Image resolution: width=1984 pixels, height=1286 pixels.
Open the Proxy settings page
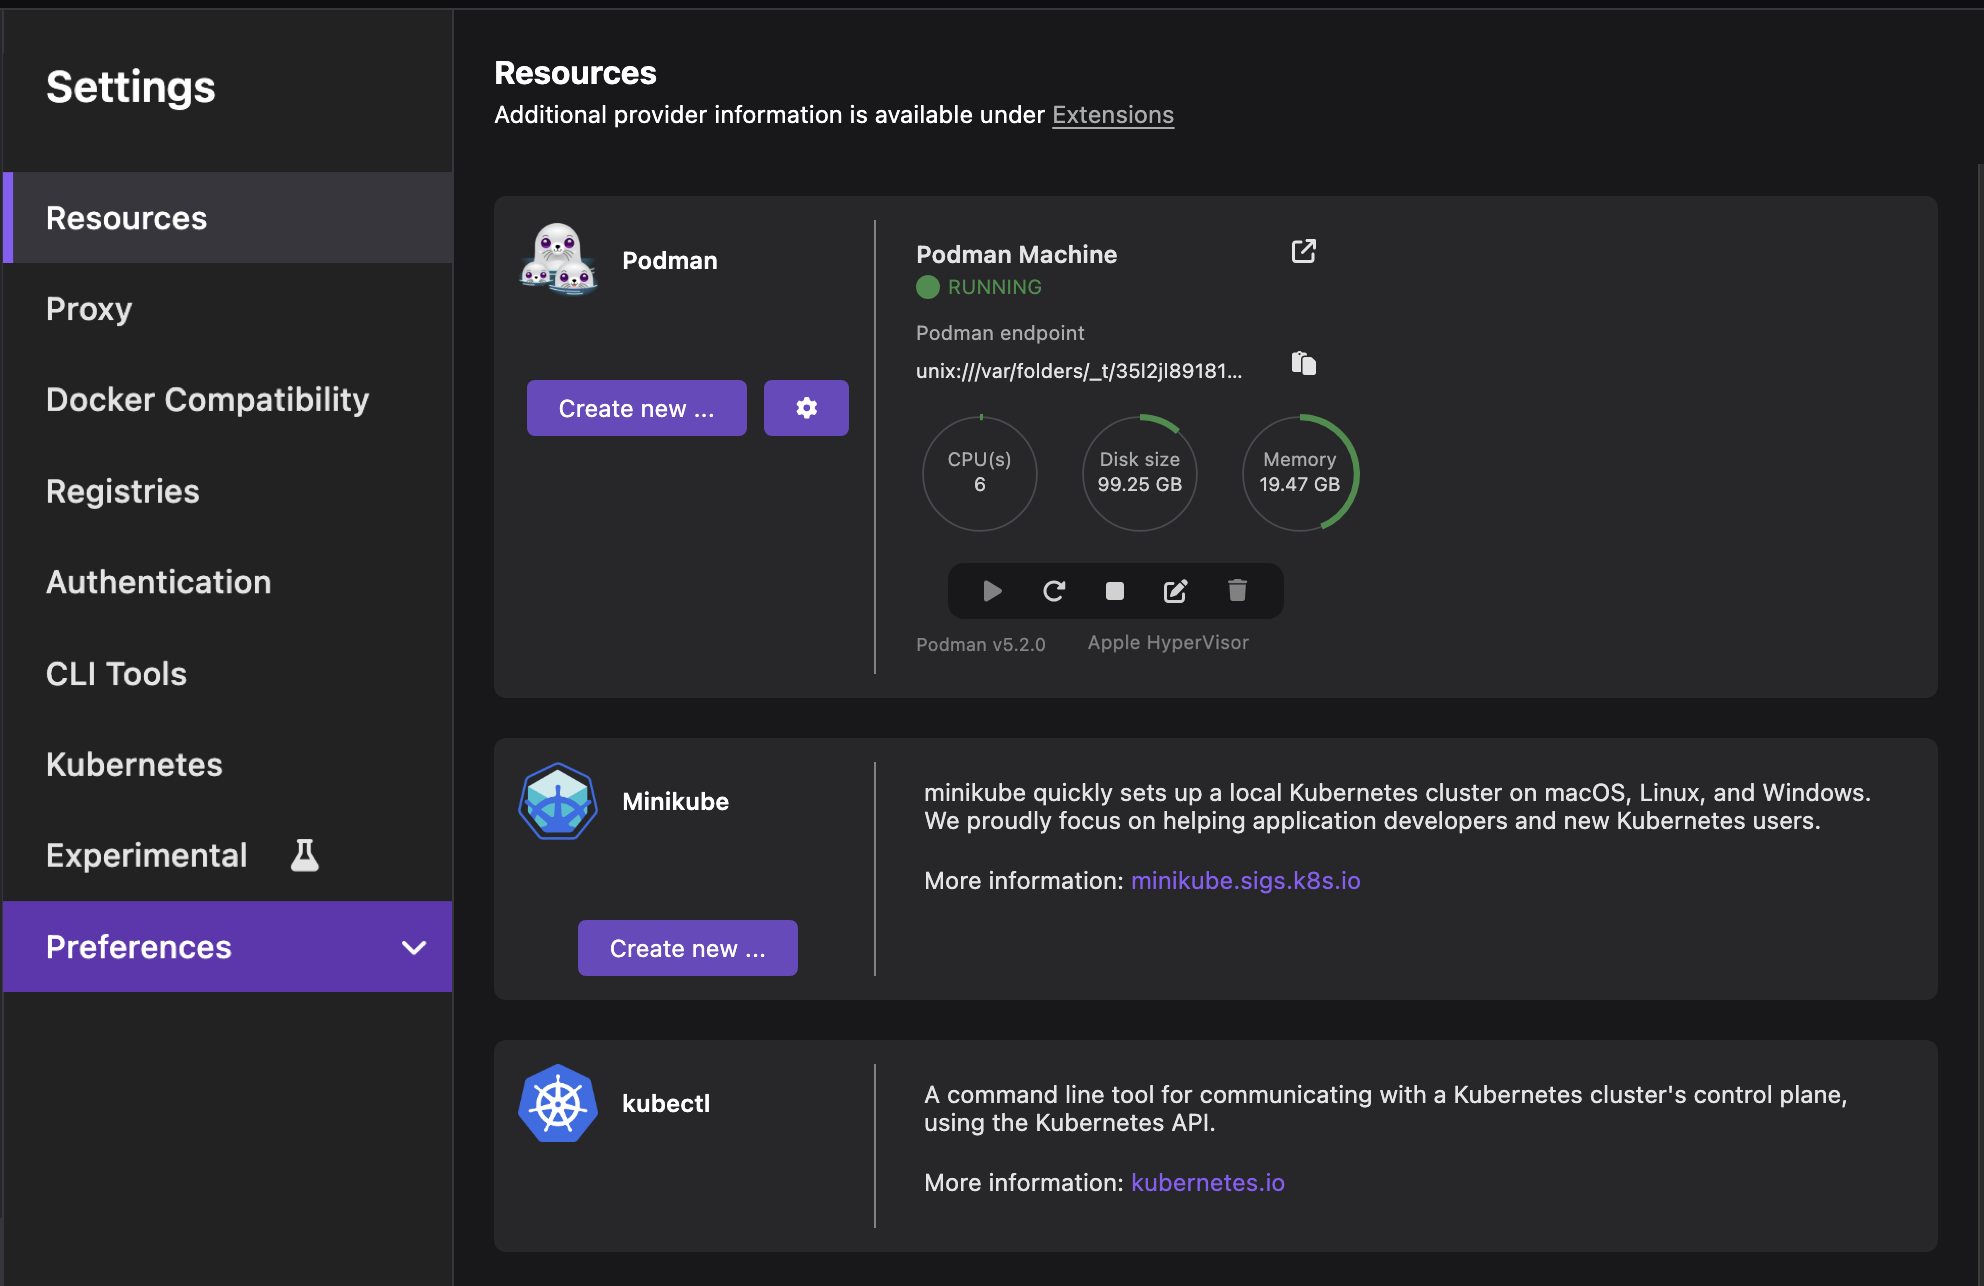(x=89, y=309)
